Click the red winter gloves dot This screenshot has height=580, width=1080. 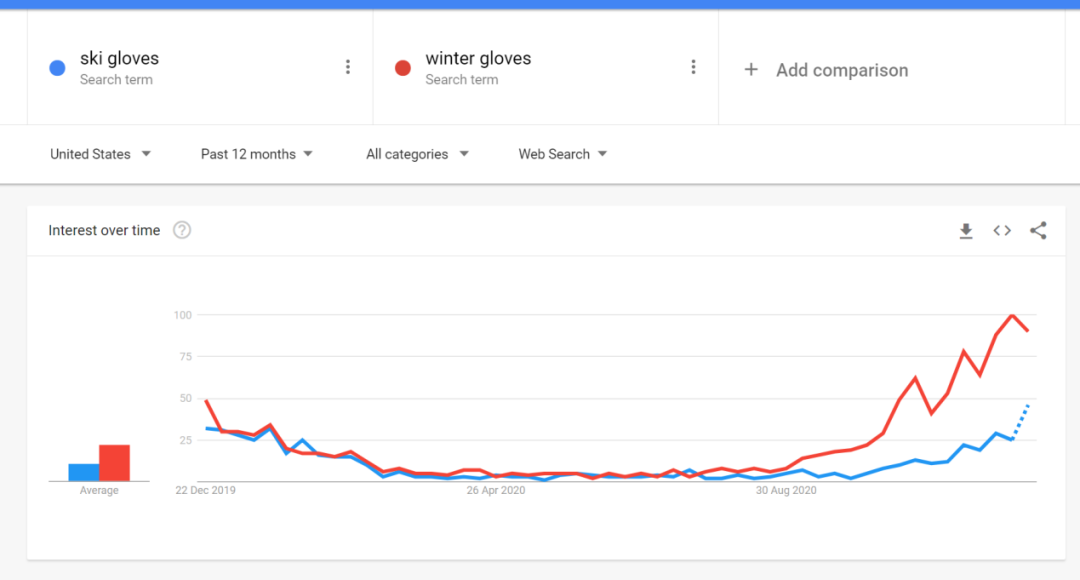click(403, 68)
